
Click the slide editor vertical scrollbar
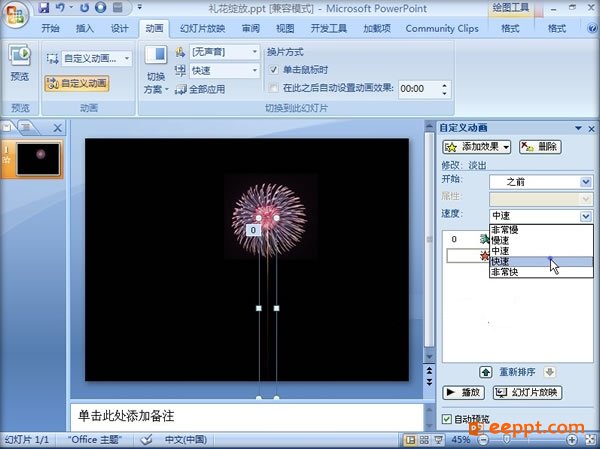click(x=429, y=242)
